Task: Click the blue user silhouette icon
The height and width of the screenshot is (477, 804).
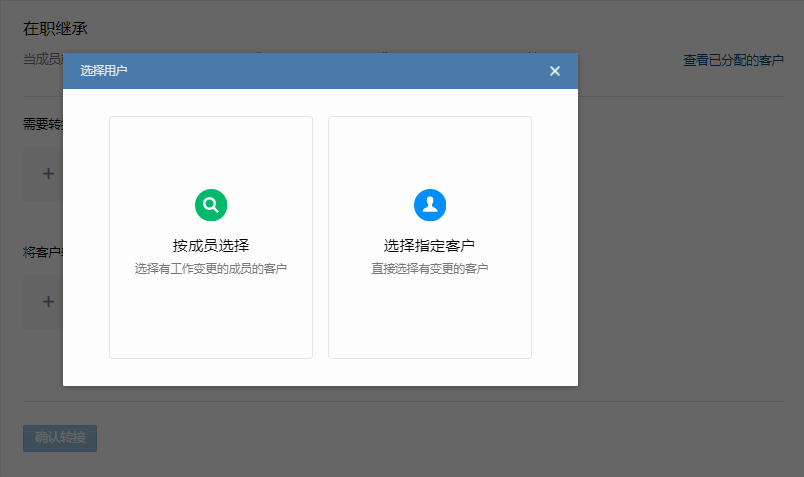Action: click(x=429, y=205)
